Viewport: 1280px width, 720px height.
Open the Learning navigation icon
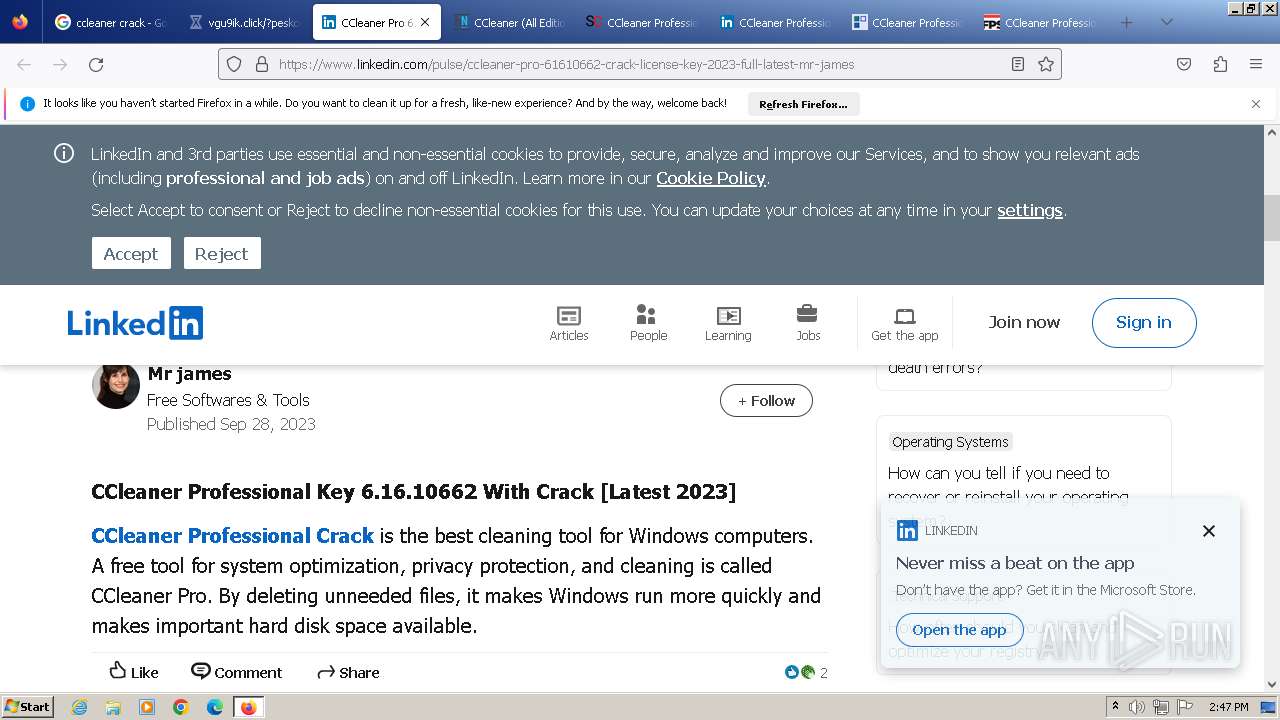[728, 323]
